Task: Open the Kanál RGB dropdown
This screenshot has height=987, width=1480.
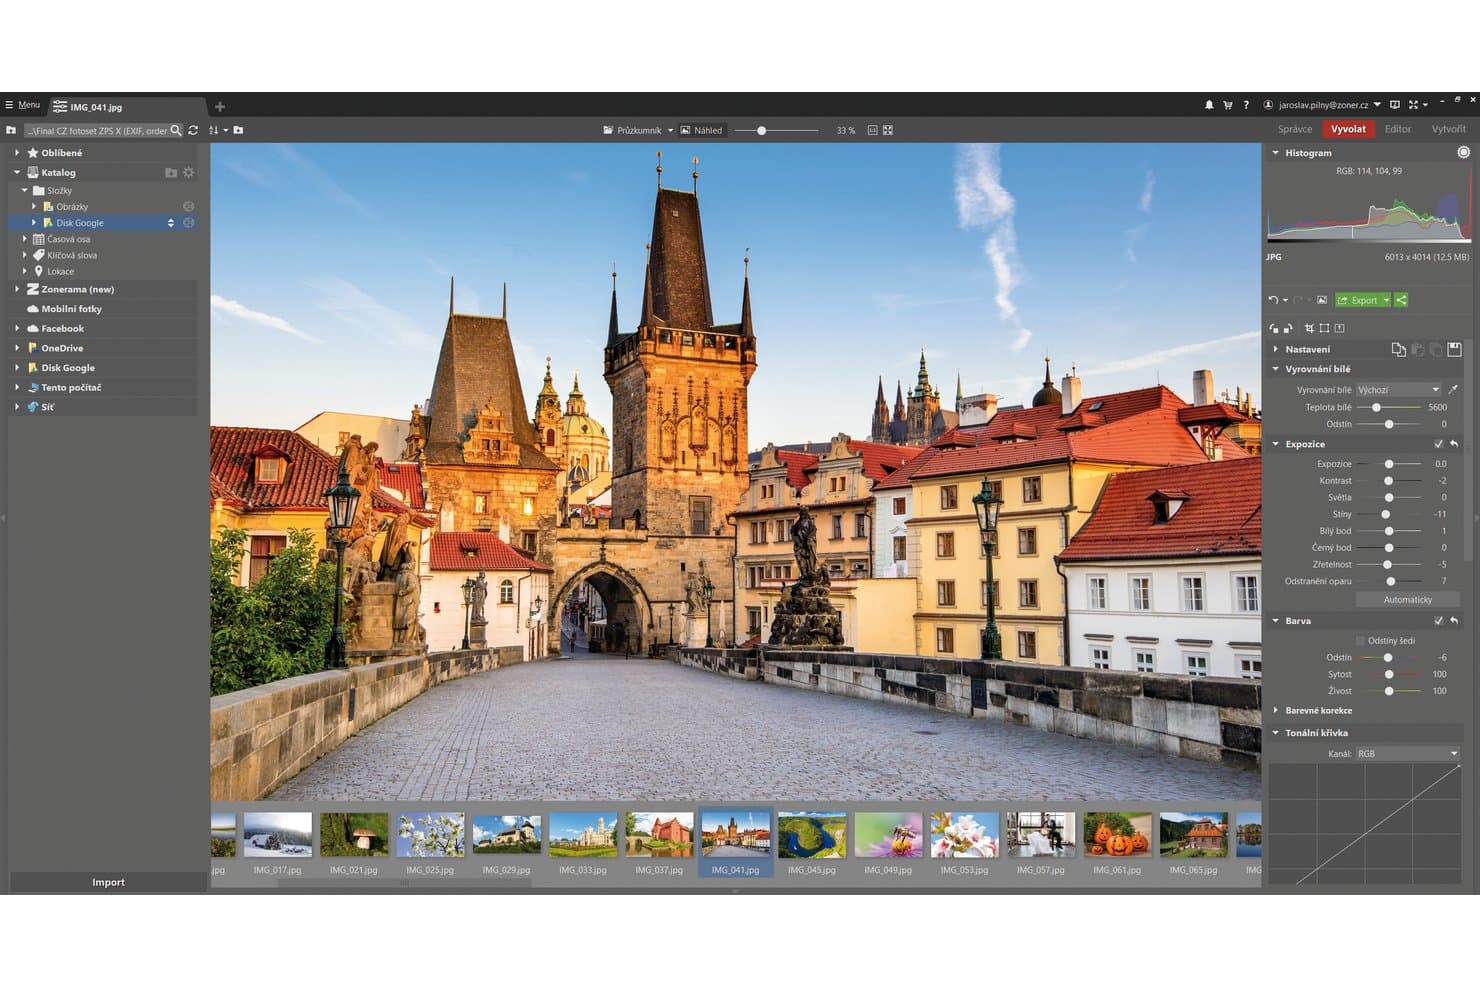Action: [x=1408, y=754]
